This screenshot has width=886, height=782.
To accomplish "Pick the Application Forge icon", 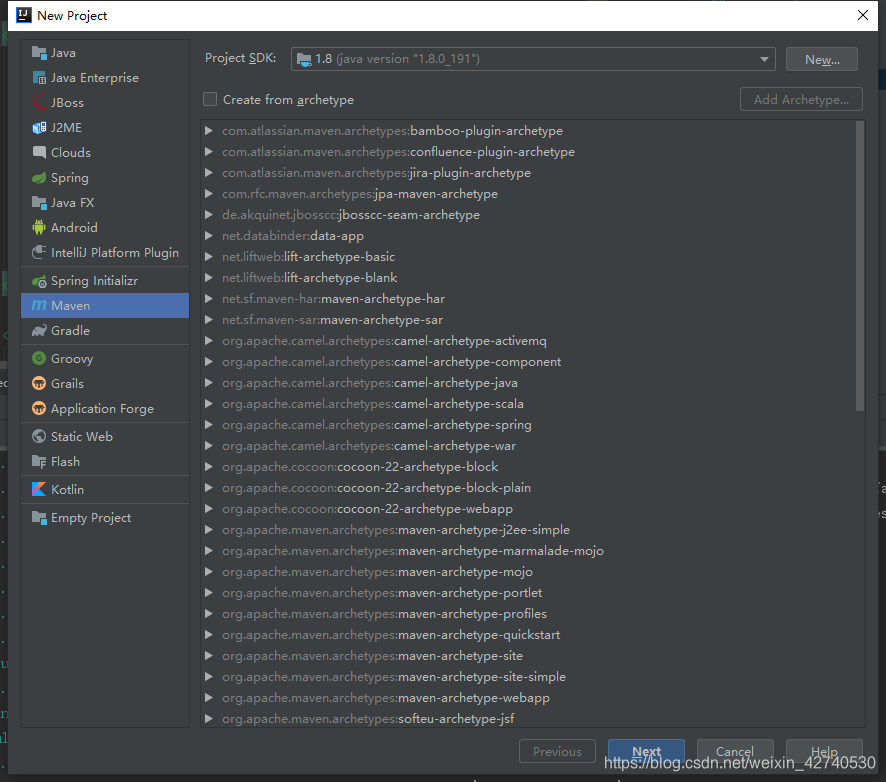I will click(39, 408).
